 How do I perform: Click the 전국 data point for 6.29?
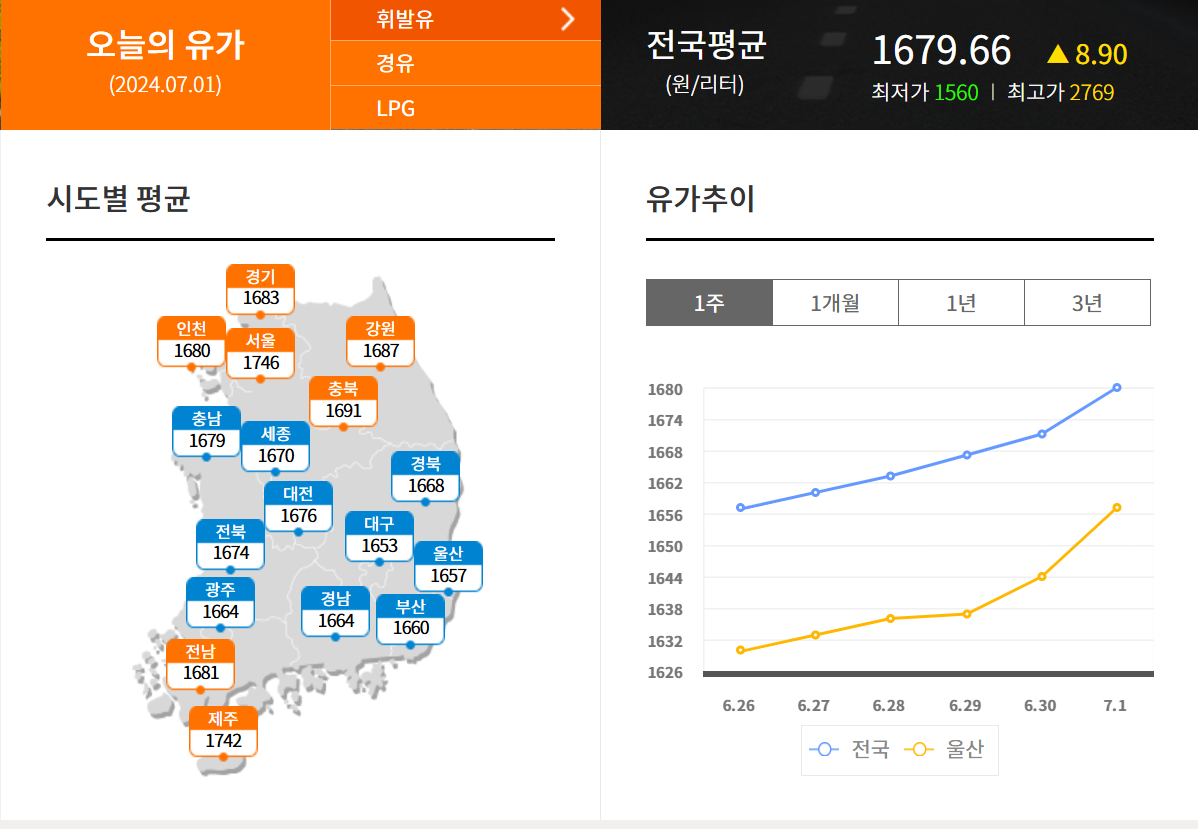coord(967,455)
